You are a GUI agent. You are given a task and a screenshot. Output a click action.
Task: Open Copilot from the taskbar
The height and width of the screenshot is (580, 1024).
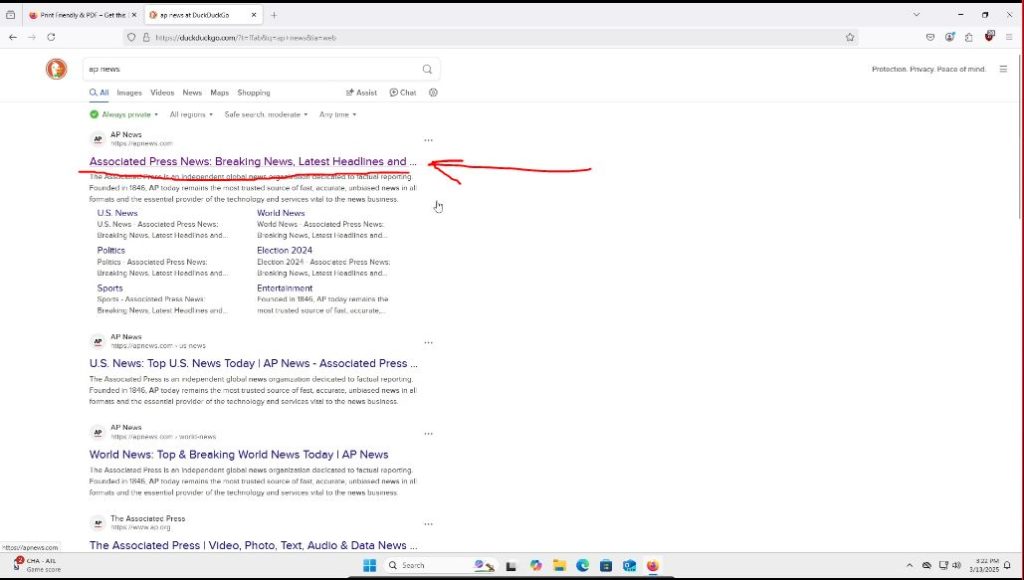pos(536,565)
